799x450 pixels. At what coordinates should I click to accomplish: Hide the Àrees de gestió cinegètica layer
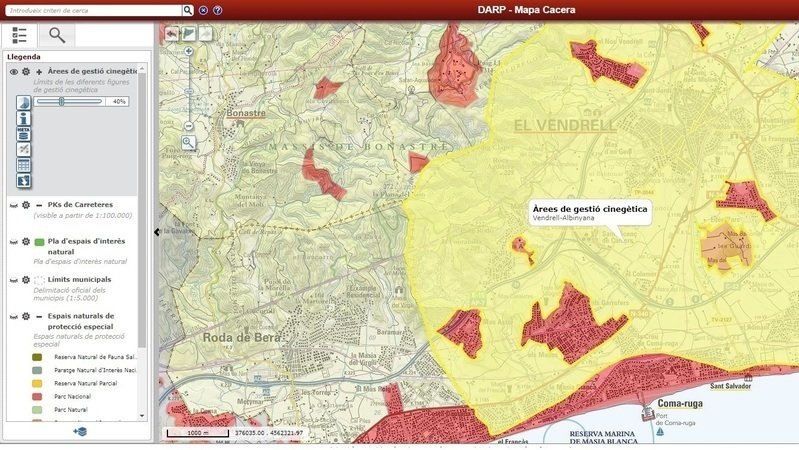pyautogui.click(x=14, y=72)
